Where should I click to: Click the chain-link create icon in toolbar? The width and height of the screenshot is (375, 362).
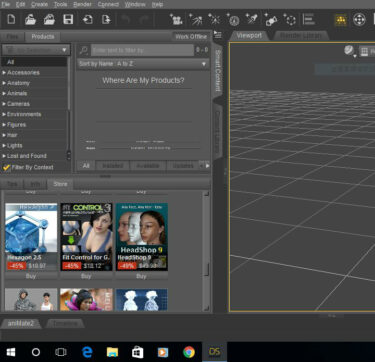pos(271,19)
